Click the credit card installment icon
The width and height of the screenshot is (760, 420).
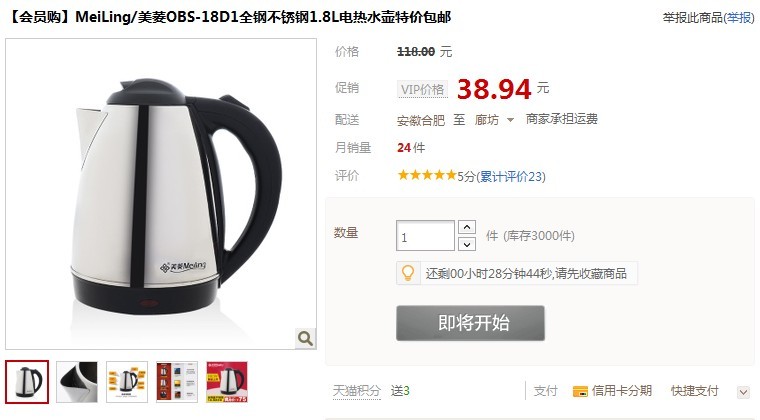(580, 391)
